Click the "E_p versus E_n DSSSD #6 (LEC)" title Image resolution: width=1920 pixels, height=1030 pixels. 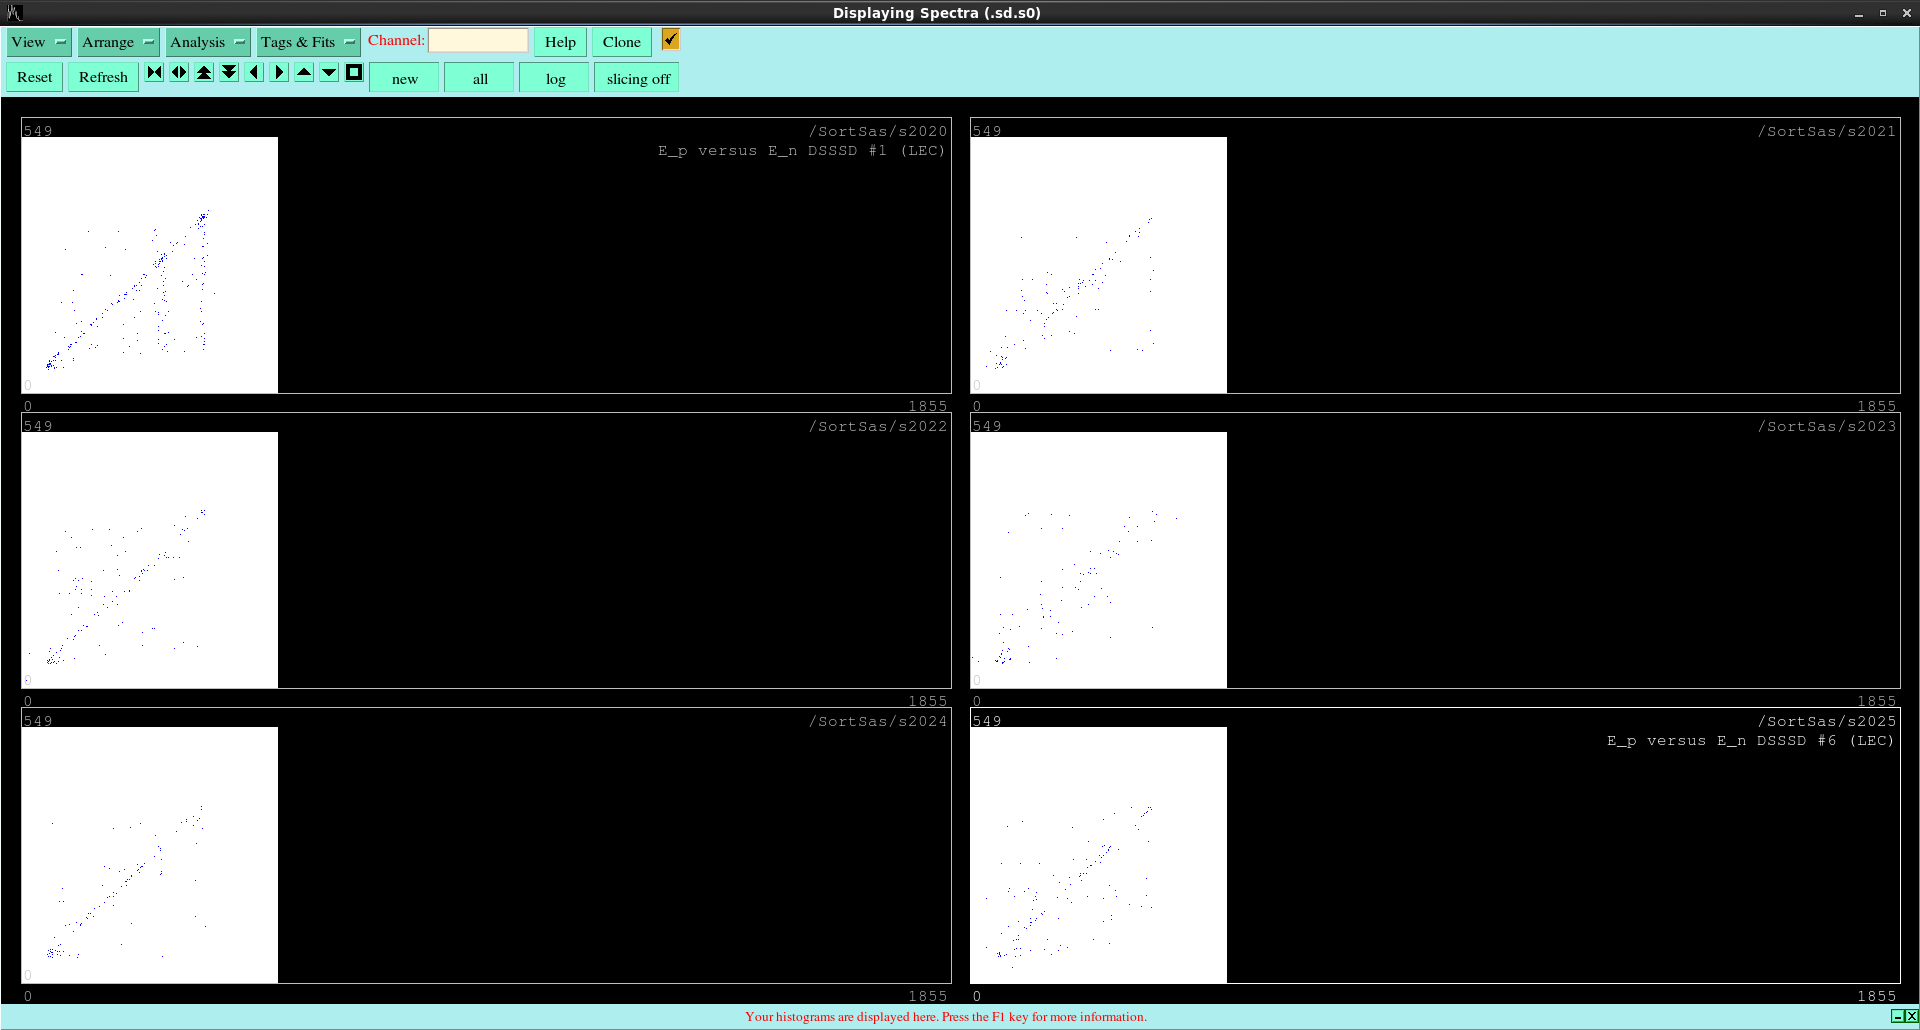click(x=1750, y=741)
